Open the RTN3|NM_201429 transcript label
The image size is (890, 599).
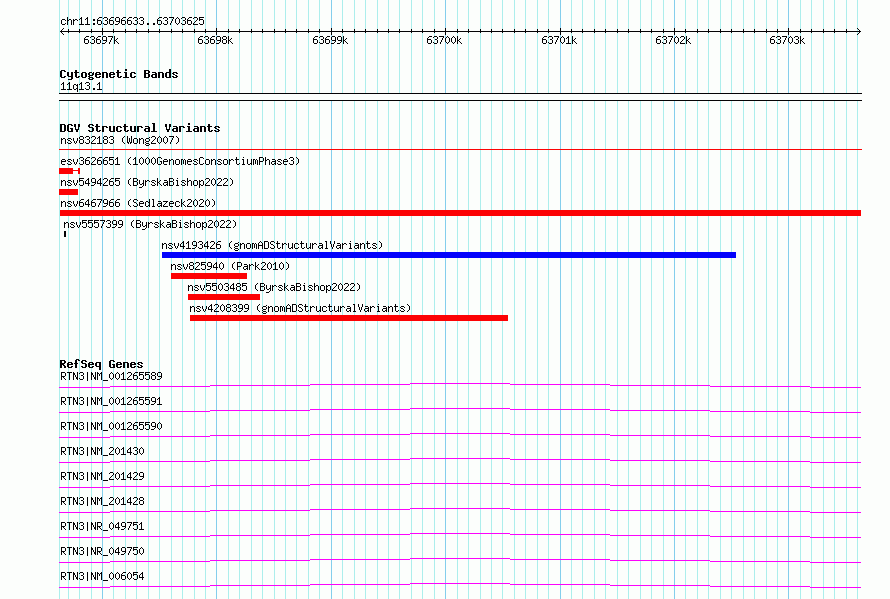(x=102, y=476)
